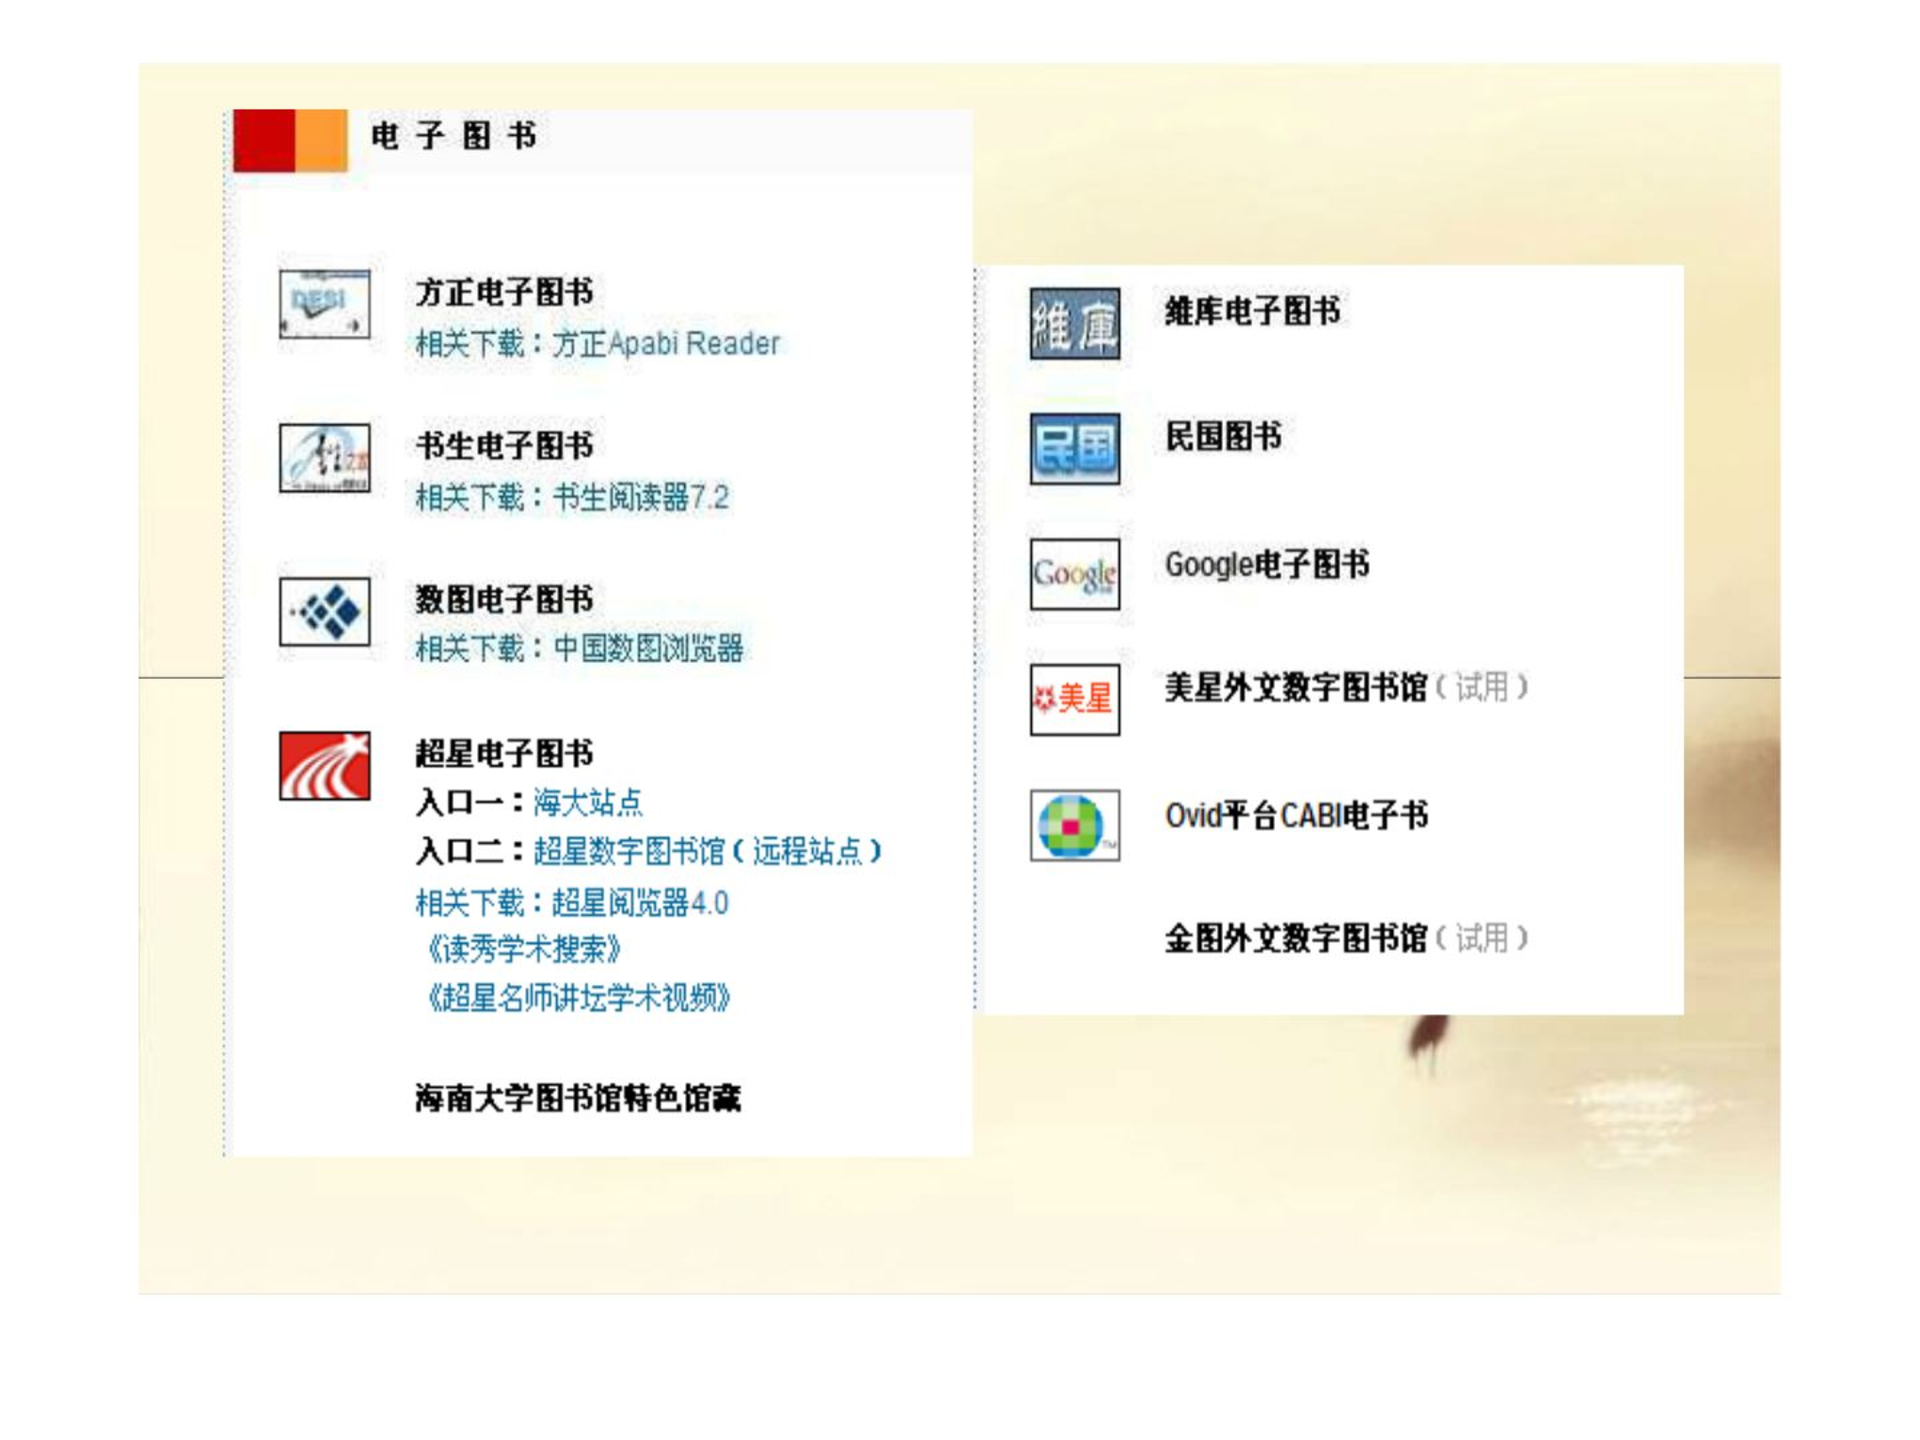This screenshot has height=1440, width=1920.
Task: Open the 維库电子图书 title link
Action: tap(1252, 311)
